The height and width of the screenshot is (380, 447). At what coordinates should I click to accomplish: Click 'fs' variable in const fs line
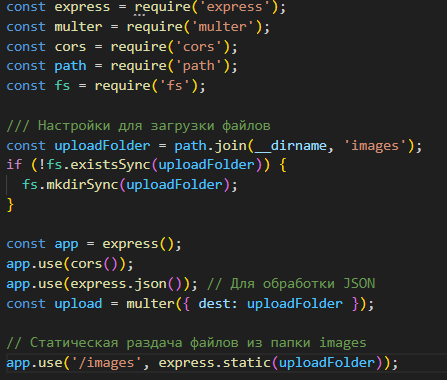[62, 86]
